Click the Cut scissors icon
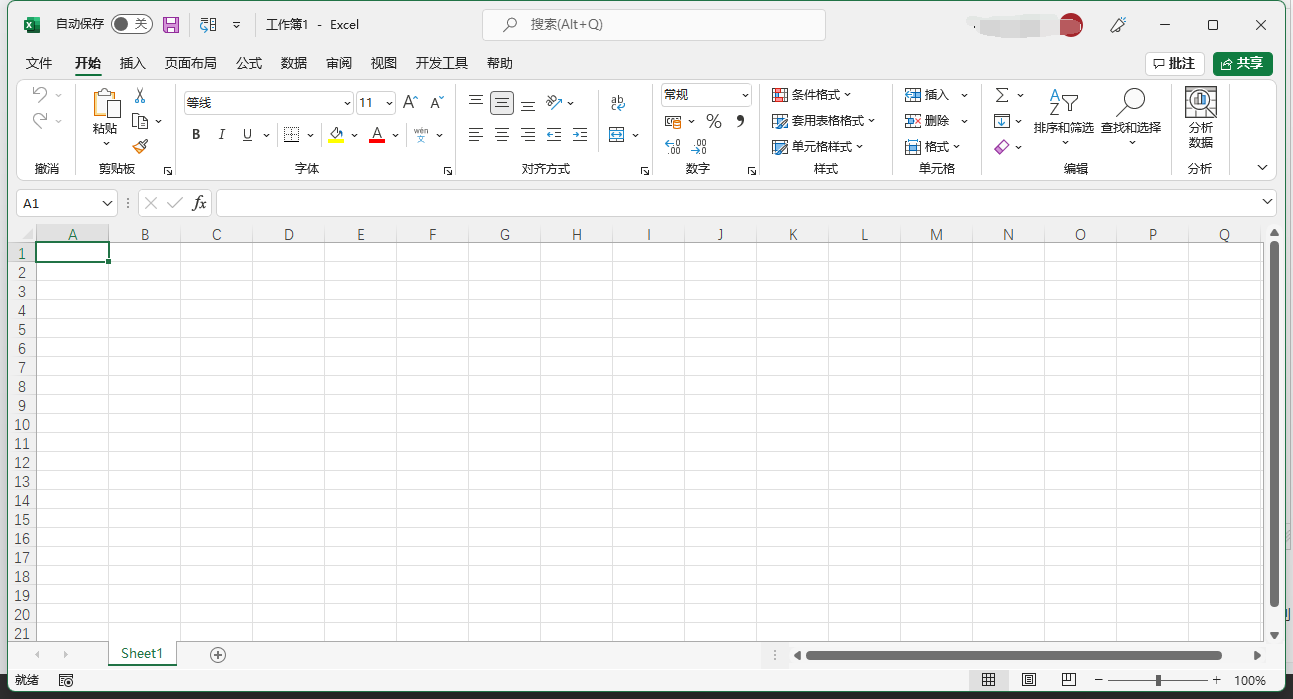The width and height of the screenshot is (1293, 699). [x=140, y=96]
